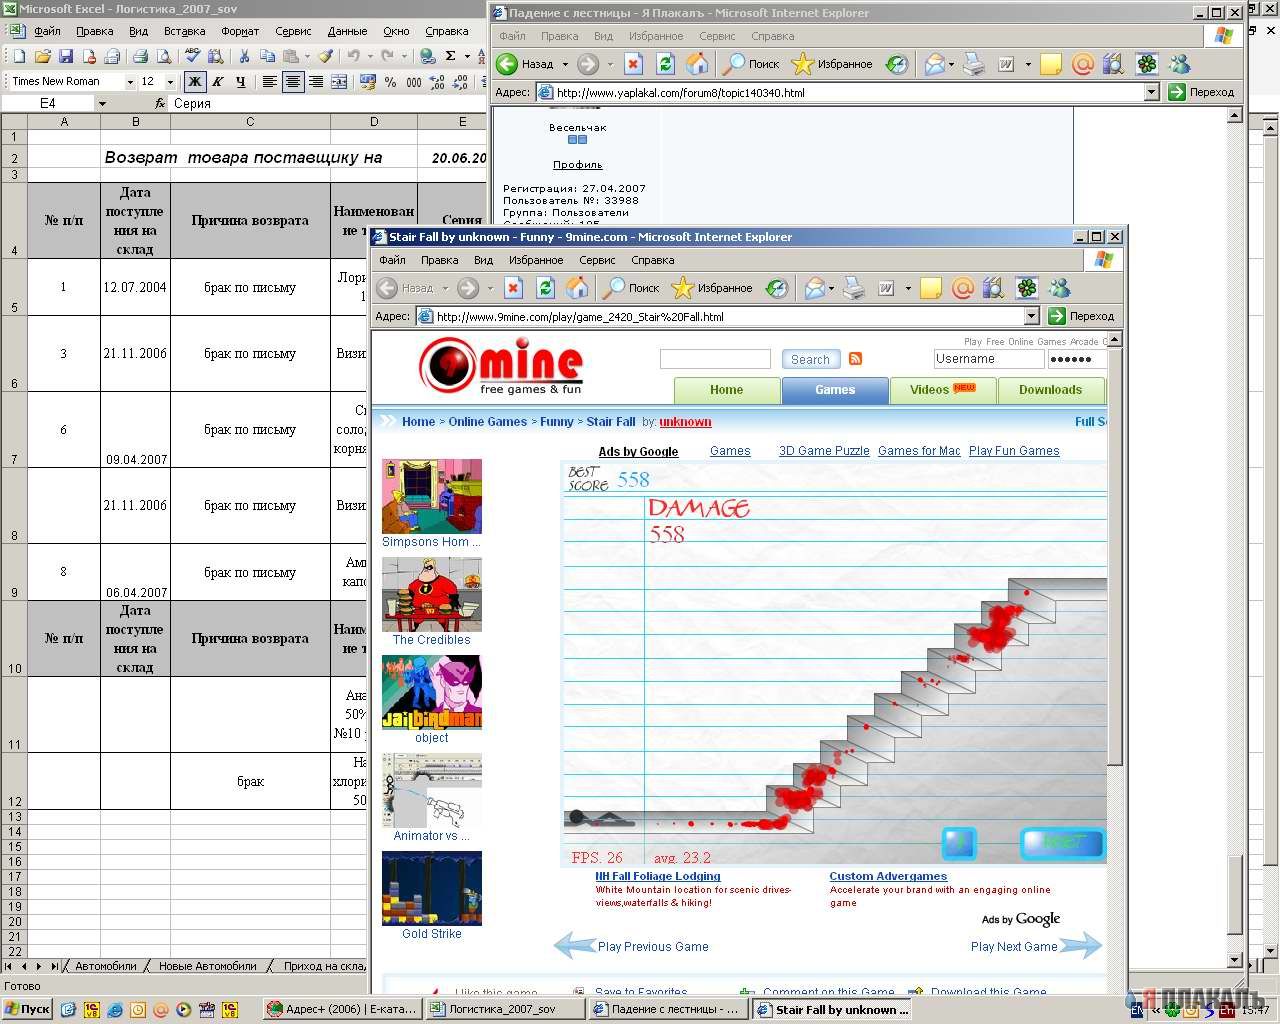
Task: Click Stop icon in Stair Fall IE window
Action: tap(513, 288)
